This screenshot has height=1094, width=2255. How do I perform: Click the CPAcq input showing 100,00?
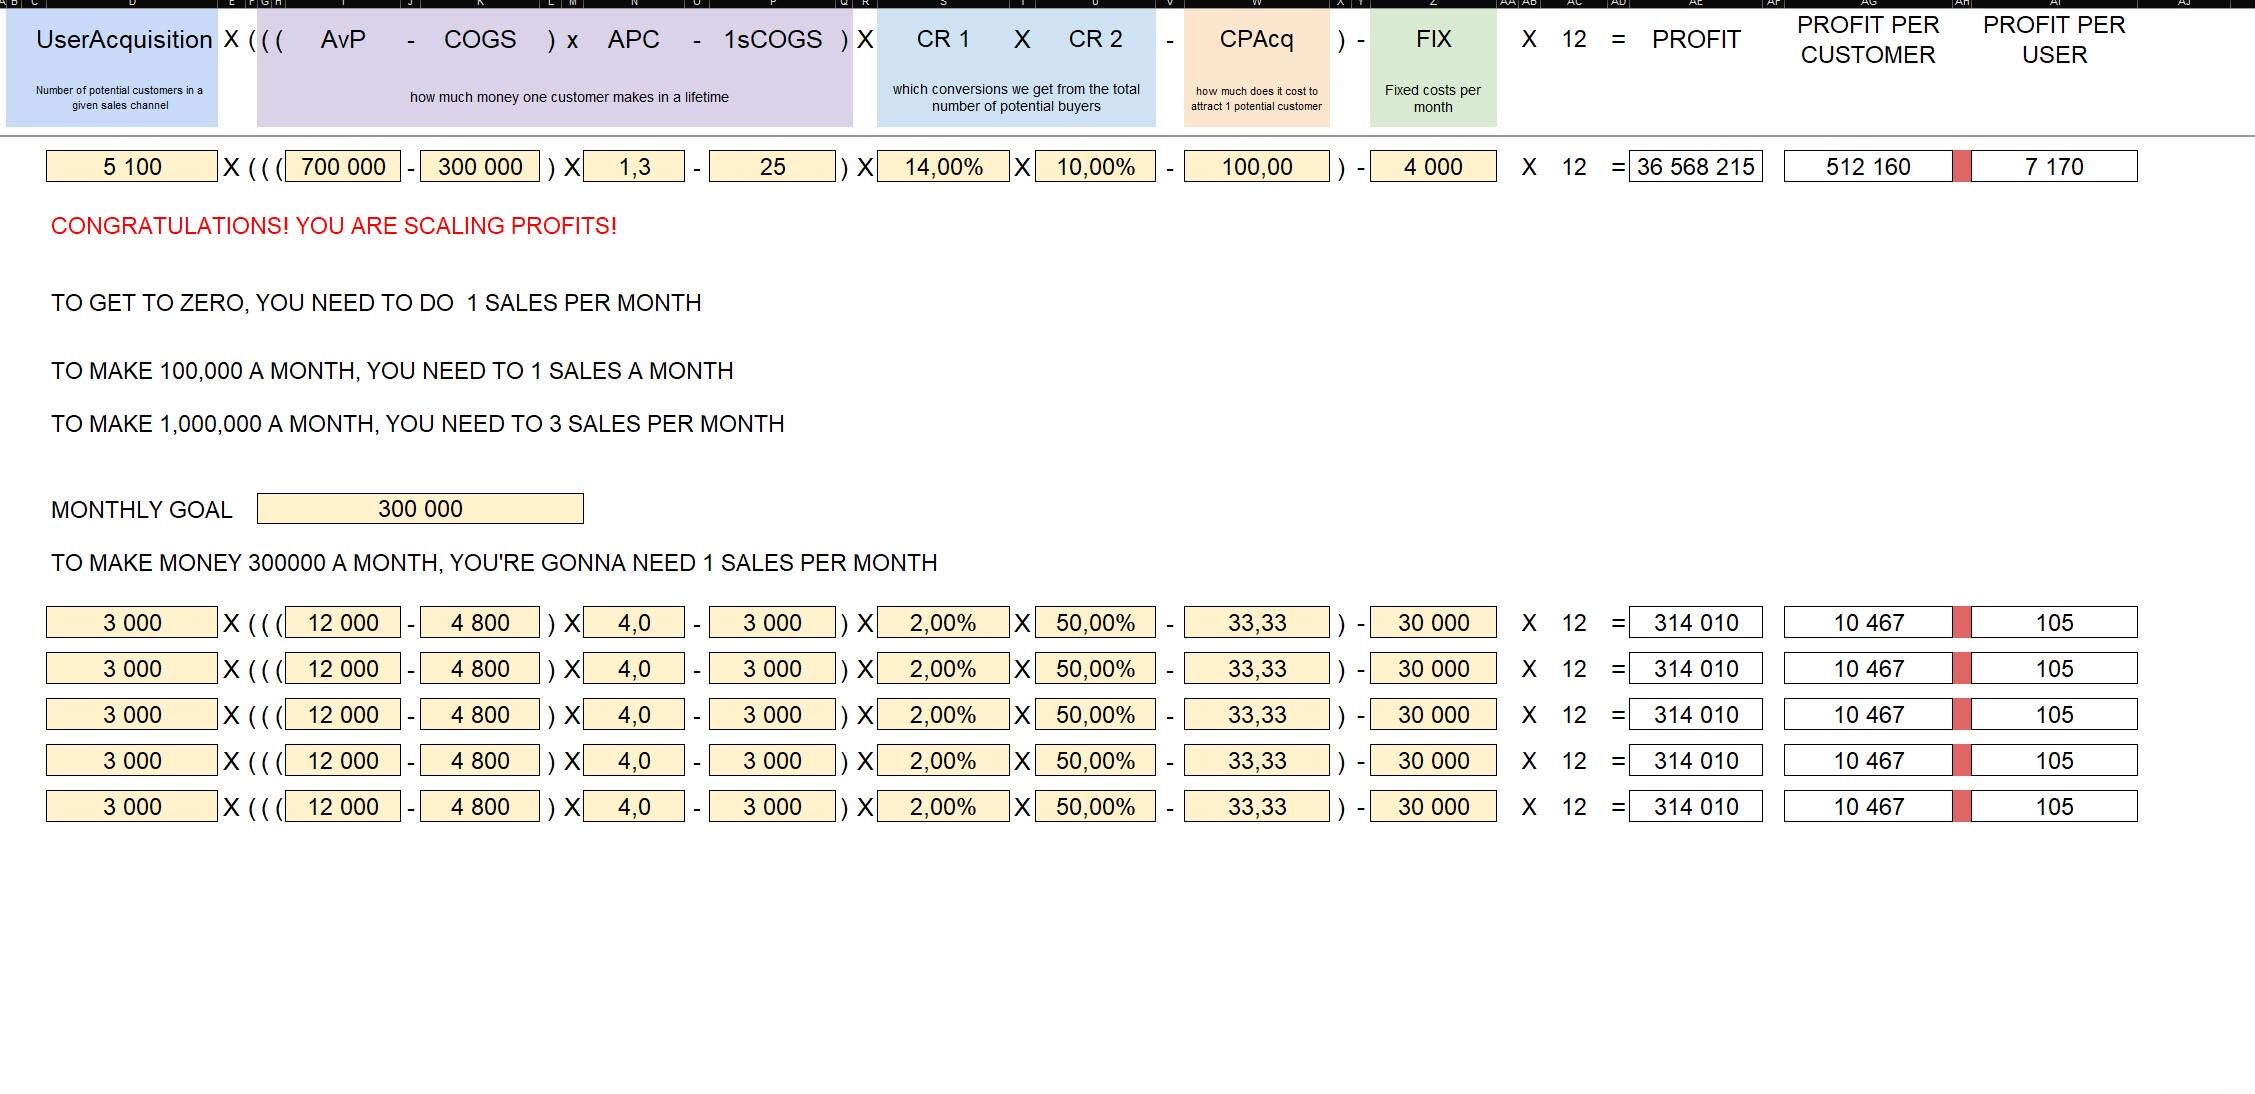[1257, 166]
